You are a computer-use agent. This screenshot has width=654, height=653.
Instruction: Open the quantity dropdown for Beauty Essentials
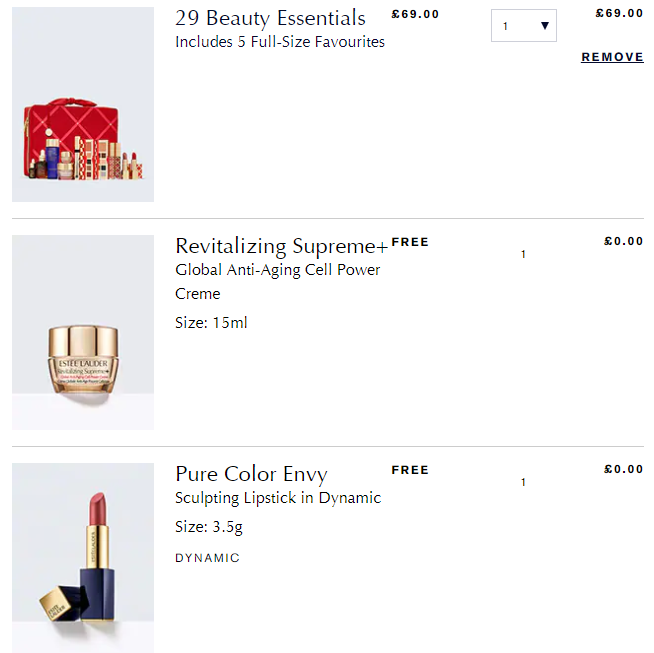[x=523, y=25]
